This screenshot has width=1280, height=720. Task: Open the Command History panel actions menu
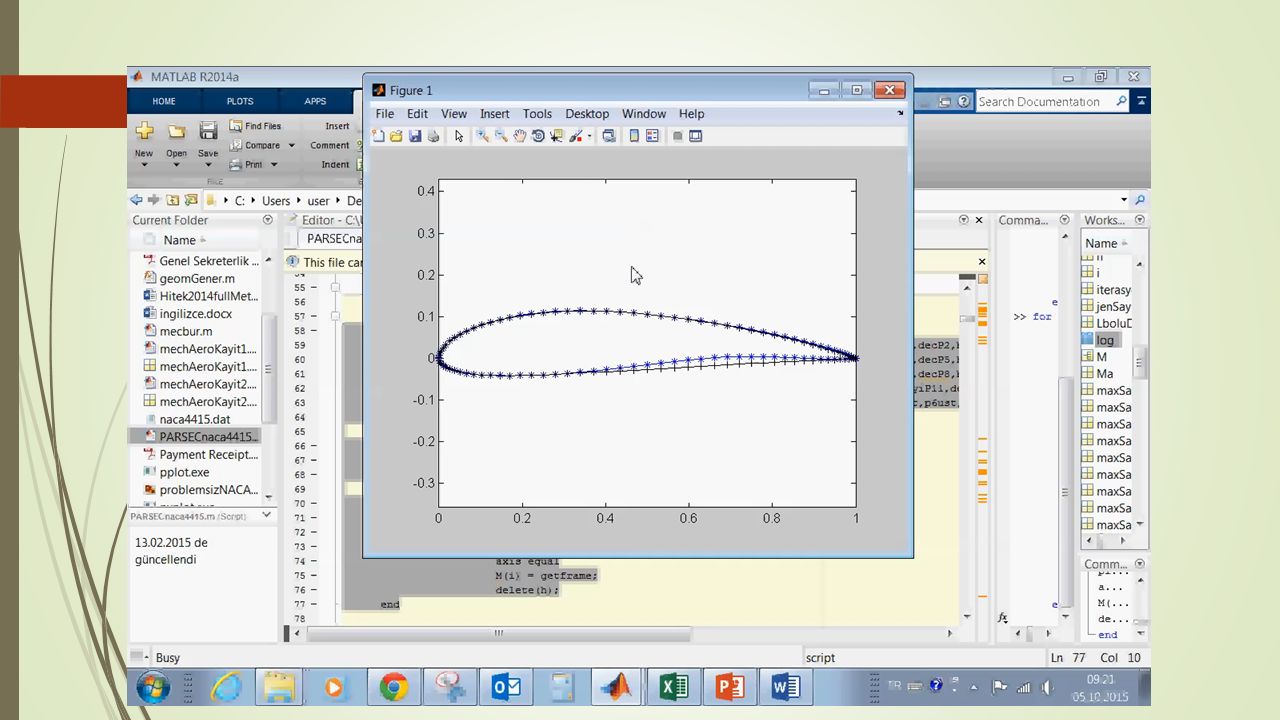point(1139,564)
